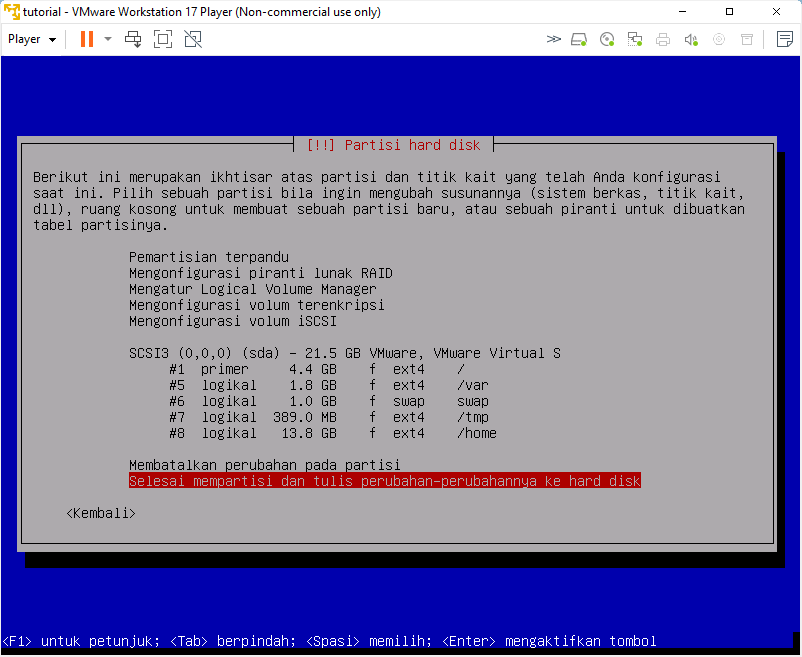
Task: Open CD/DVD drive device icon
Action: pos(607,39)
